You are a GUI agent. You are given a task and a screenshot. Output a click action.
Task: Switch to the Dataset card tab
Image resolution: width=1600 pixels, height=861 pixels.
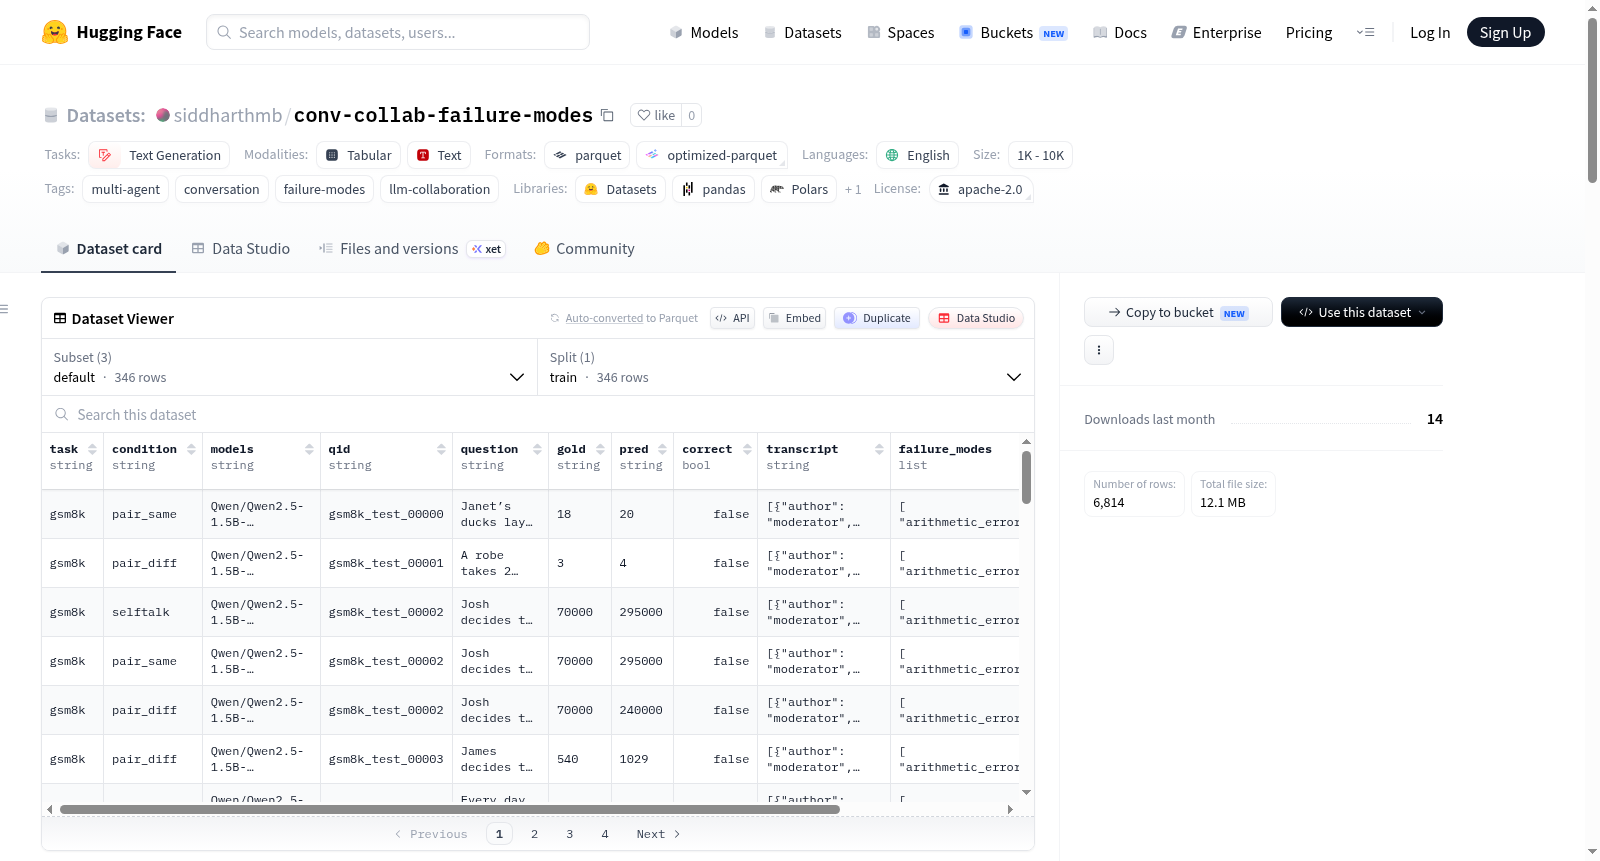click(108, 249)
